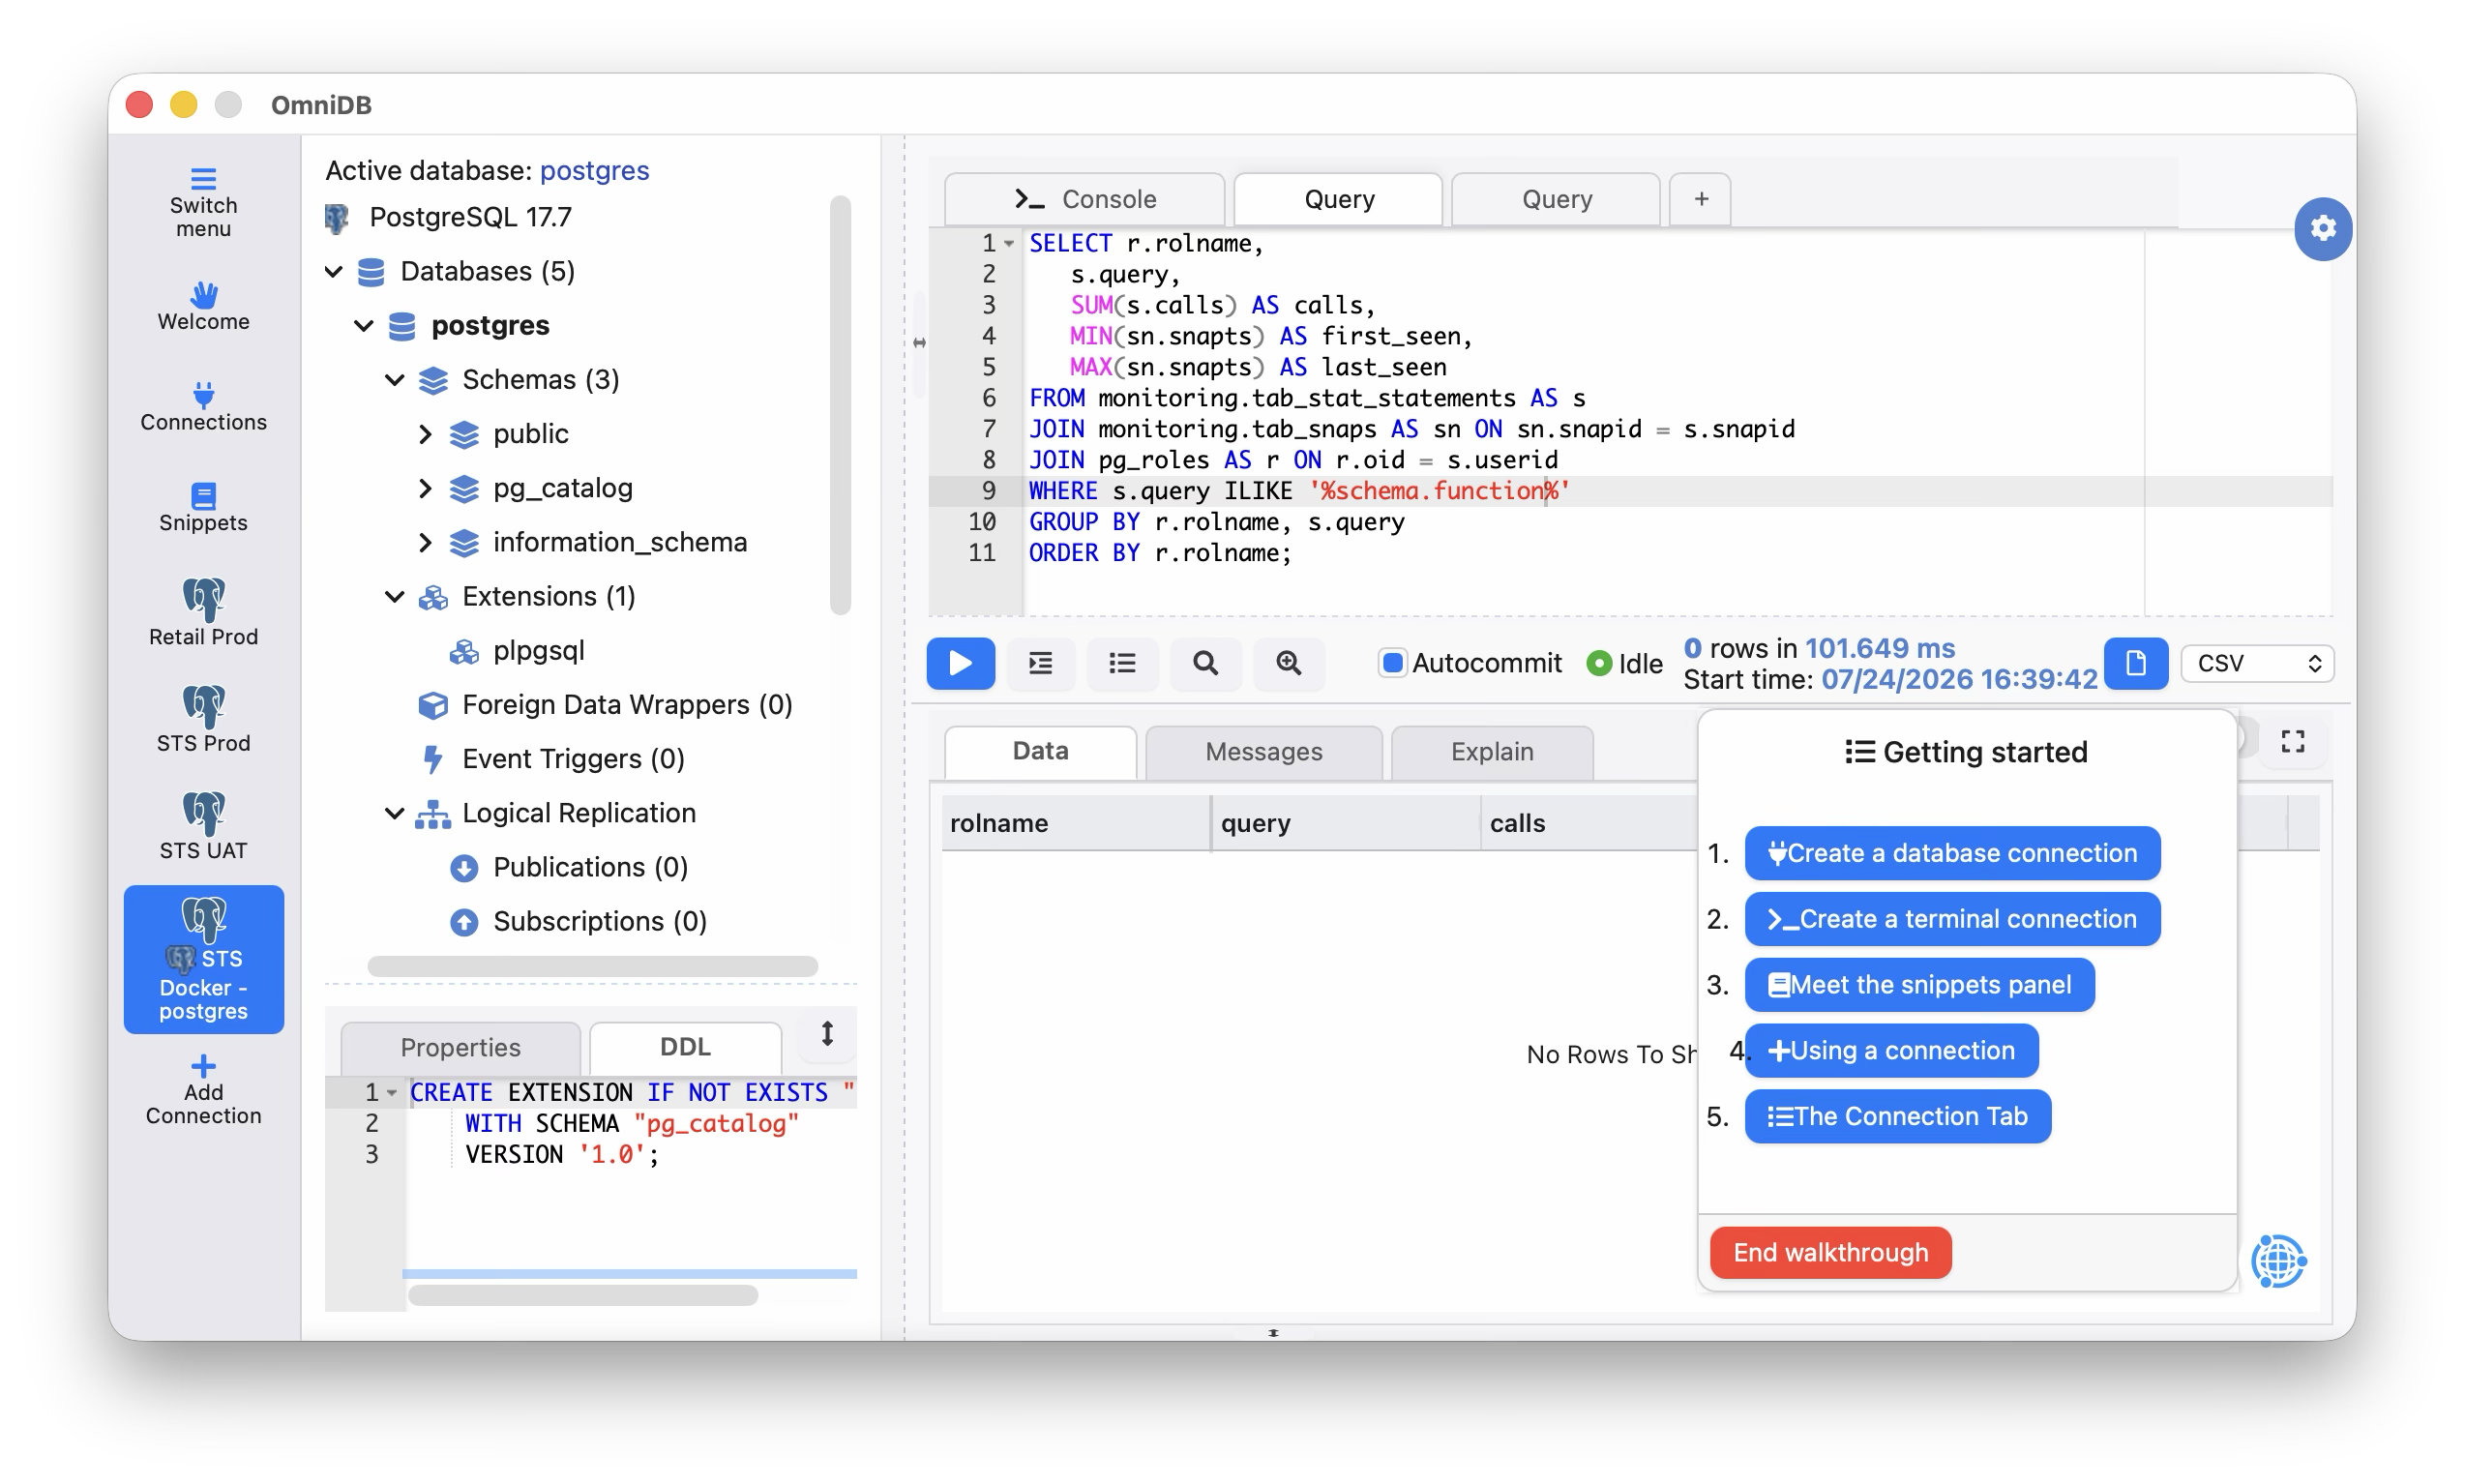Image resolution: width=2465 pixels, height=1484 pixels.
Task: Click the indent SQL icon
Action: point(1040,663)
